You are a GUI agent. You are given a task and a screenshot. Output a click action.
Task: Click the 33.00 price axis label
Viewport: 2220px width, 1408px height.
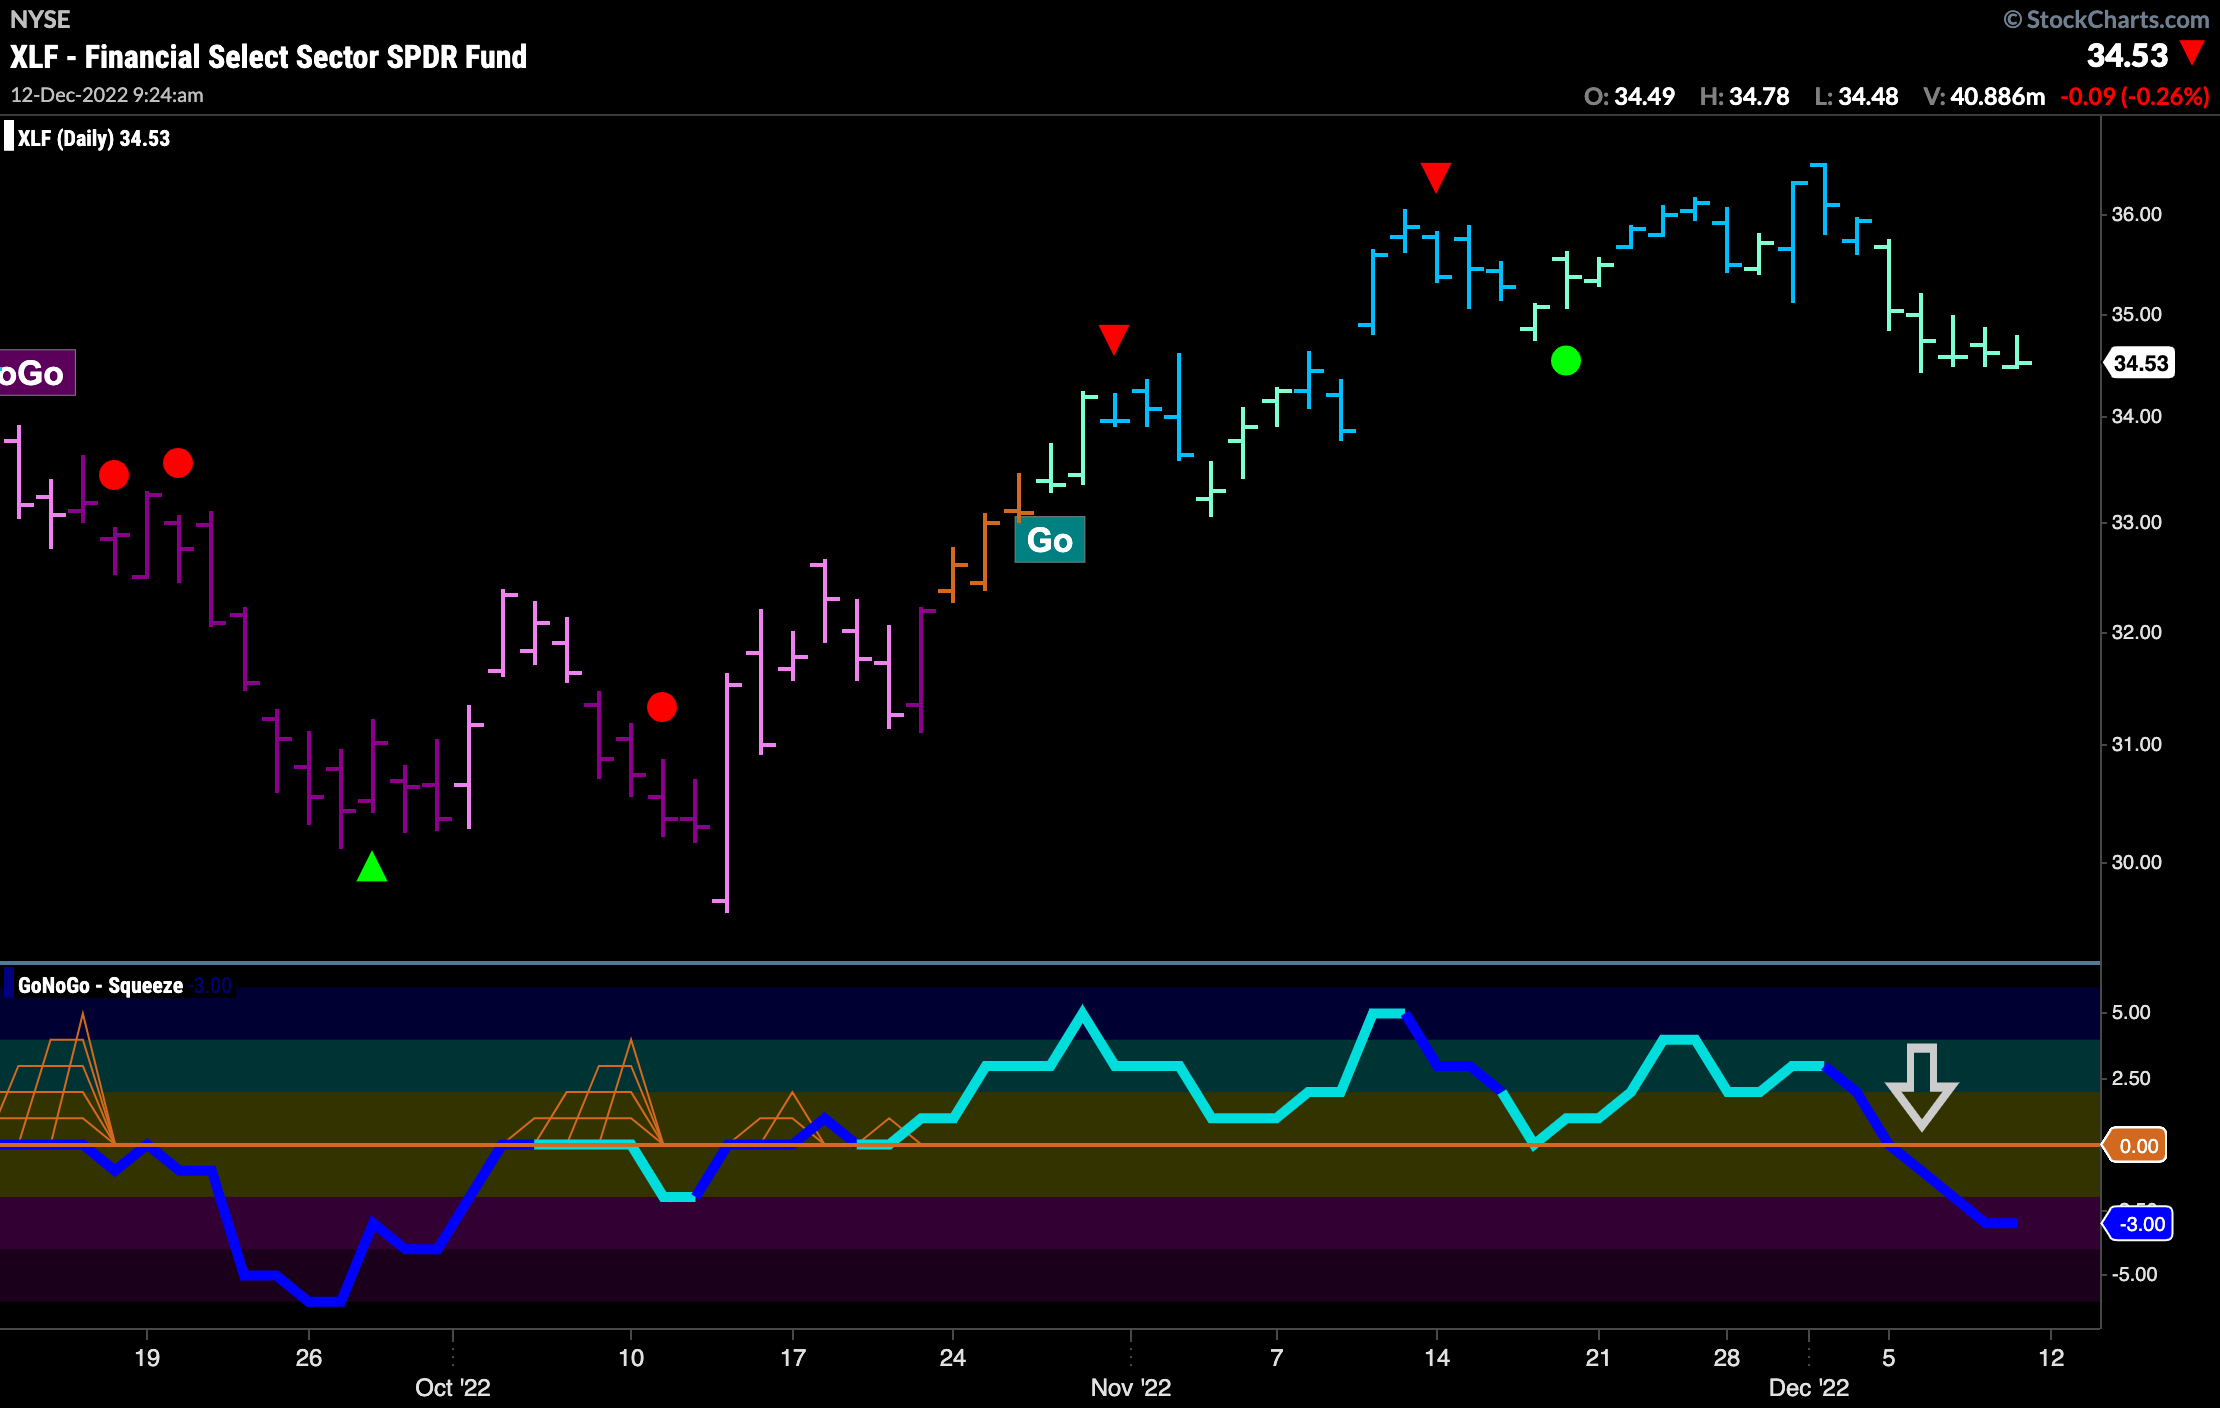point(2136,522)
